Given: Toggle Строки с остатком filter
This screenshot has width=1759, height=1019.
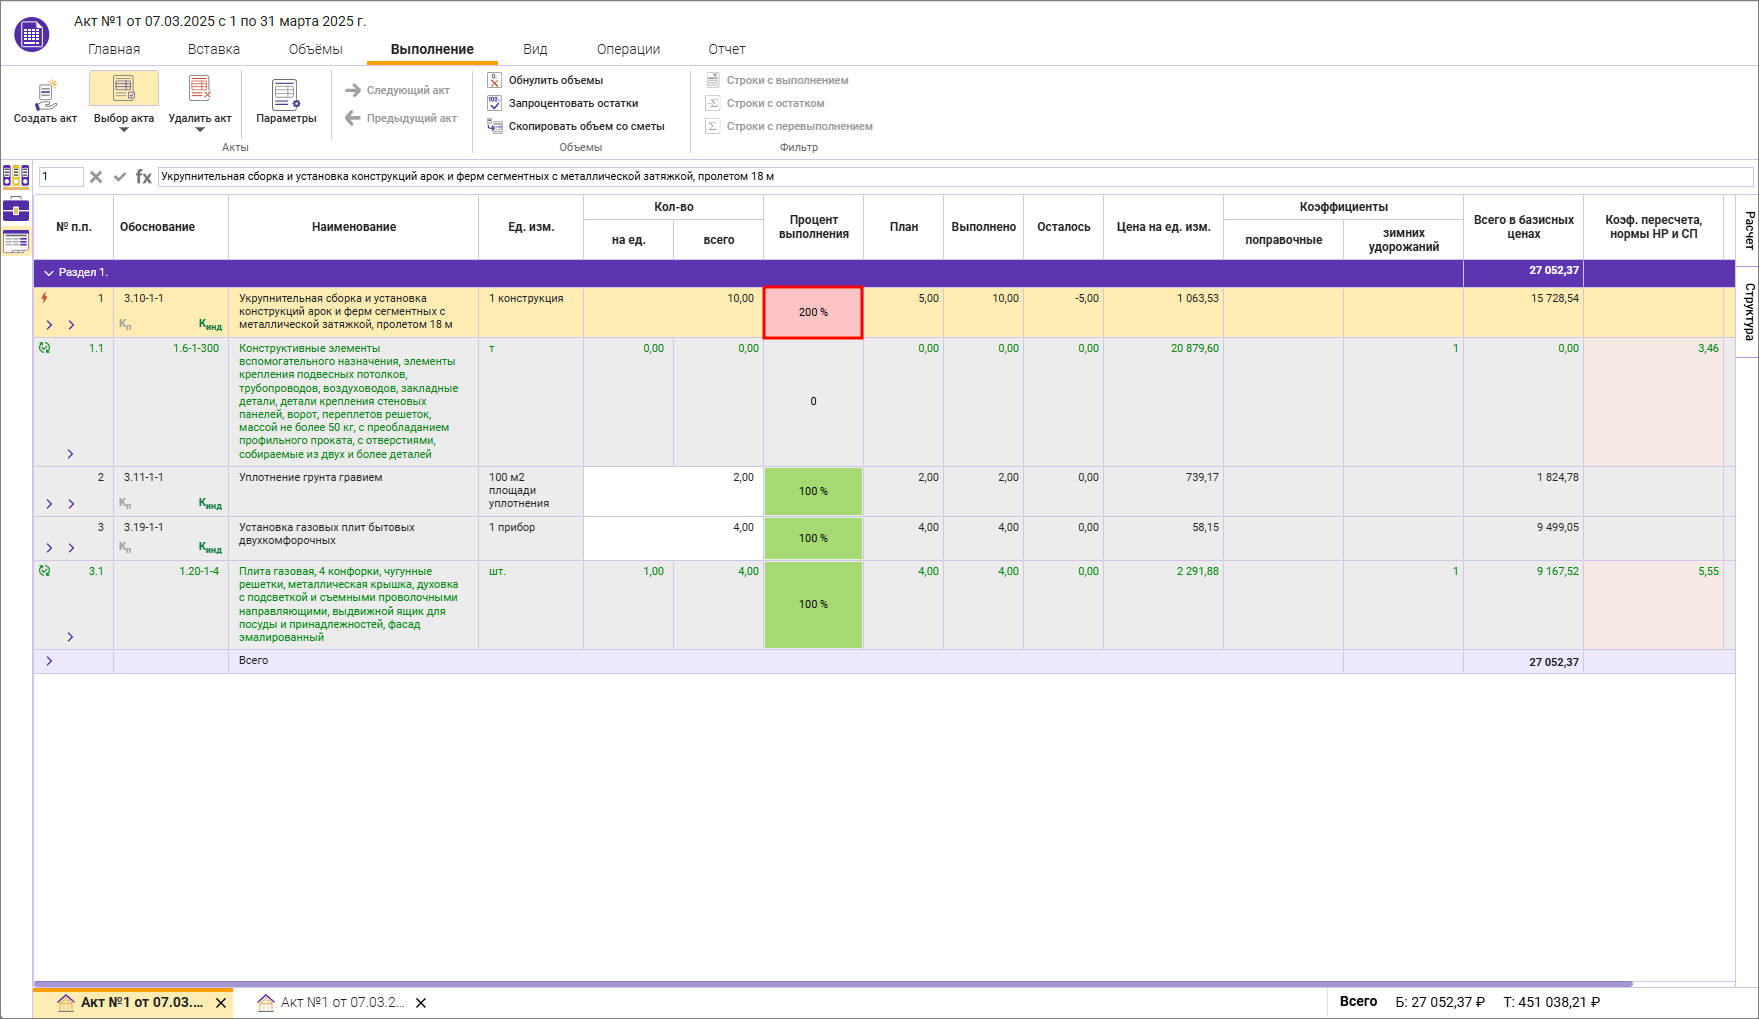Looking at the screenshot, I should point(775,103).
